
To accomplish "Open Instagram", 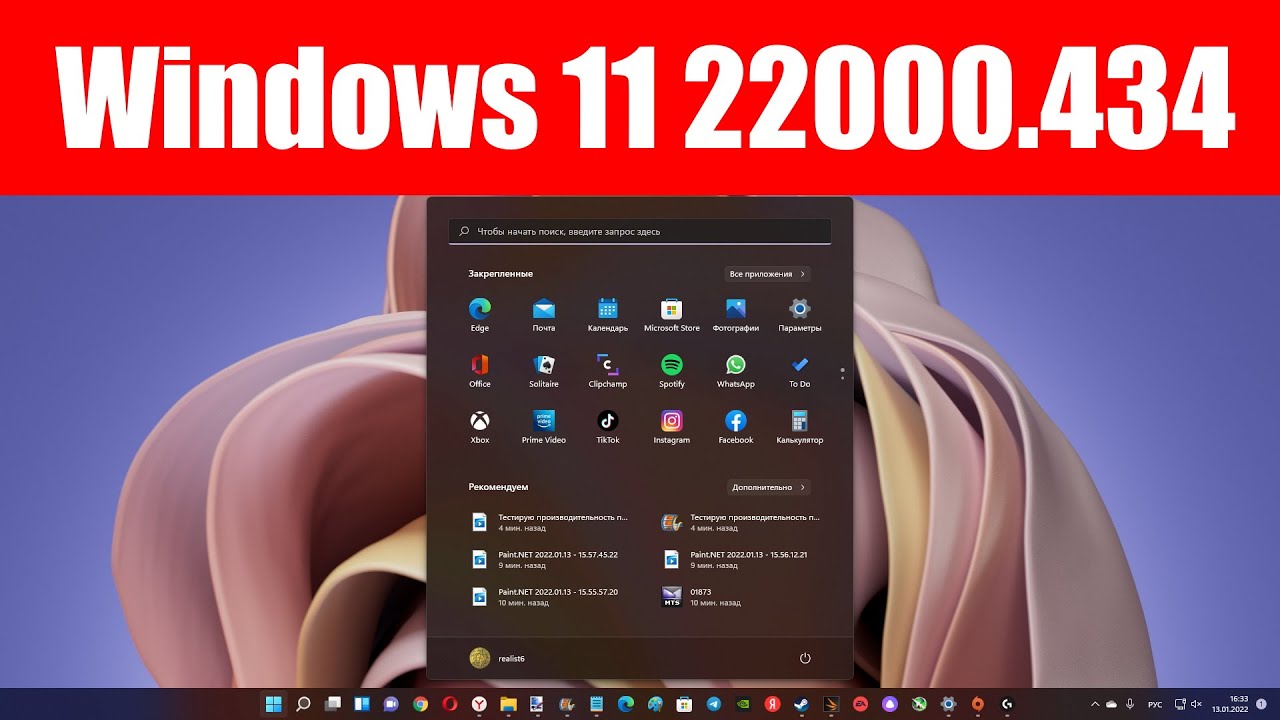I will [672, 426].
